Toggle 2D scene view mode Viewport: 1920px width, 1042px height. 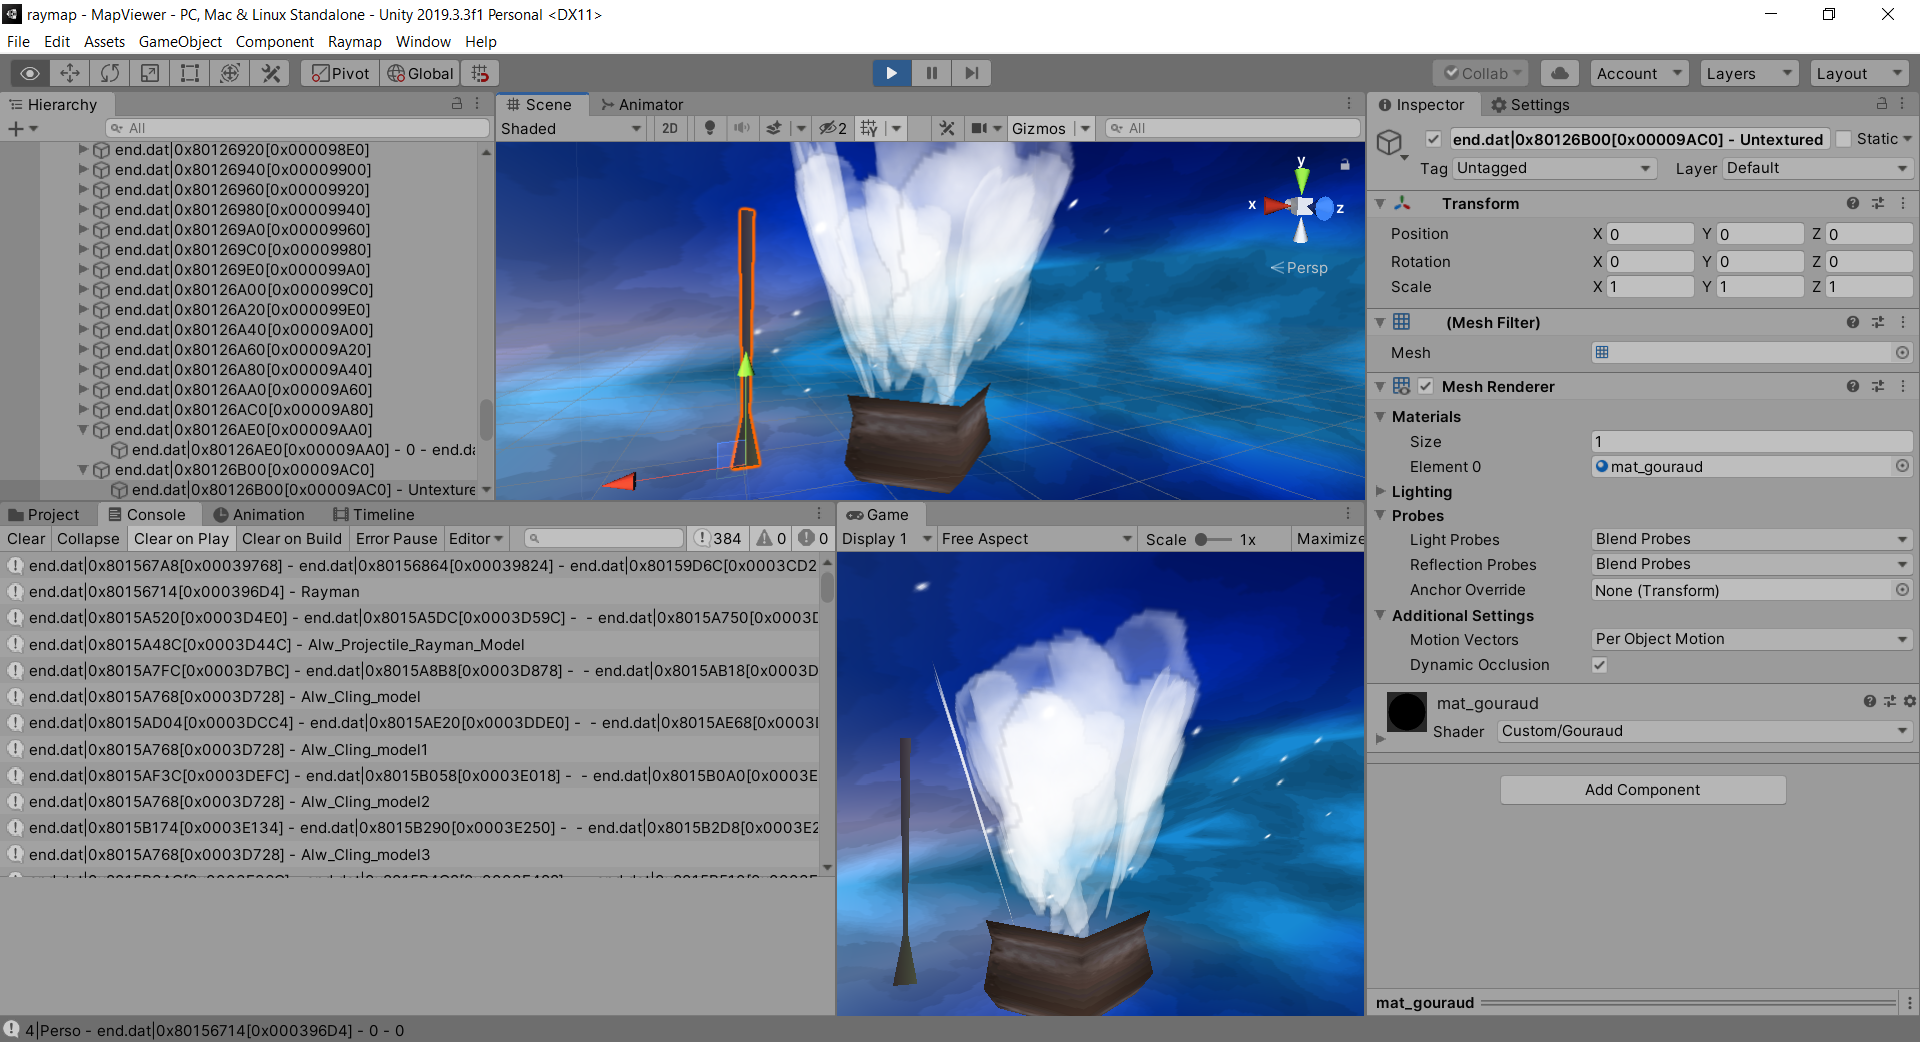coord(670,128)
